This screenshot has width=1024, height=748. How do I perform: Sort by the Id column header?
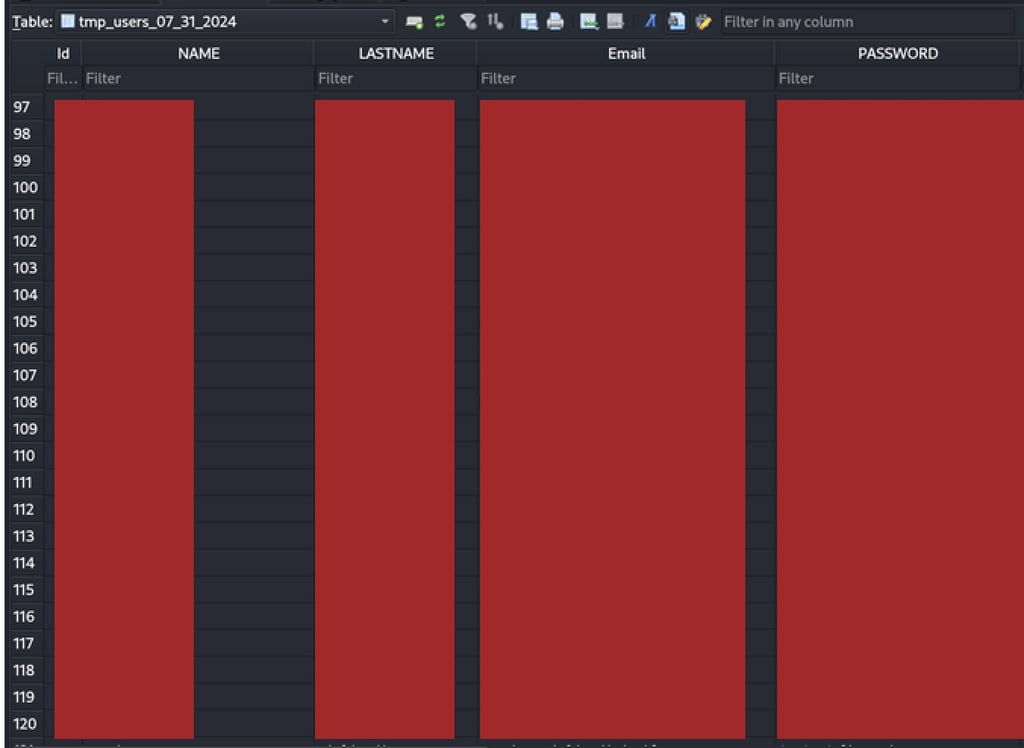[x=63, y=54]
